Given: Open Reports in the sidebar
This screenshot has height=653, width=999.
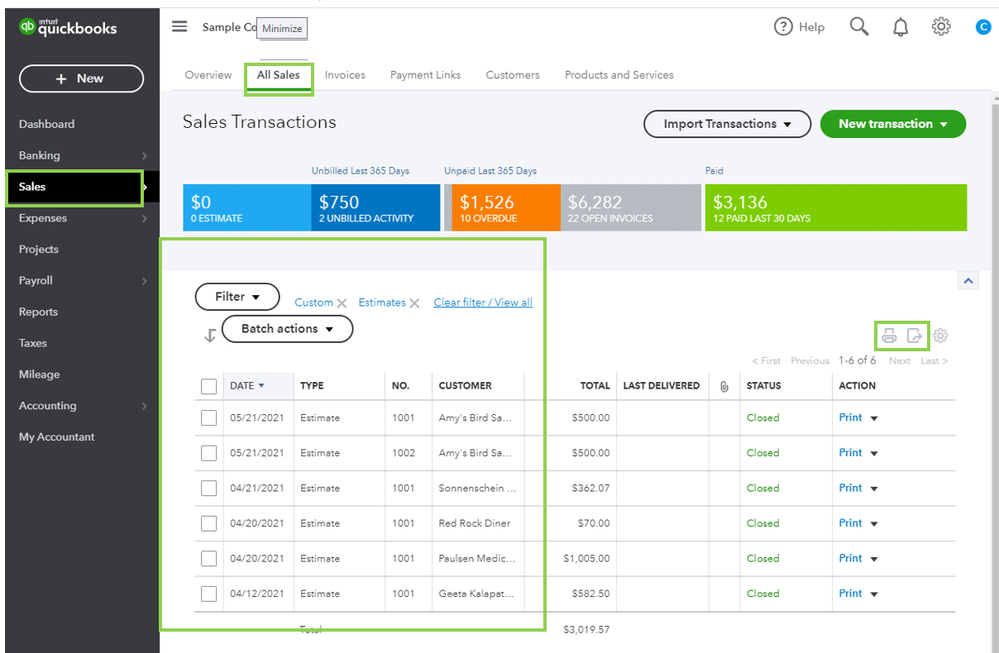Looking at the screenshot, I should point(38,312).
